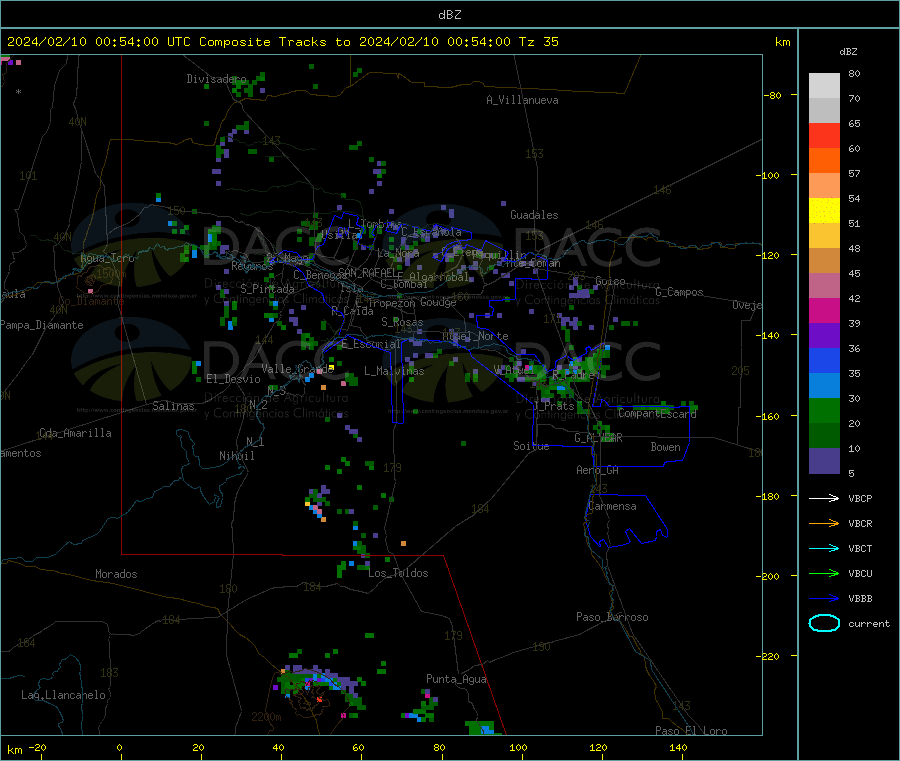This screenshot has width=900, height=761.
Task: Click the L_Malvinas map label
Action: pos(394,371)
